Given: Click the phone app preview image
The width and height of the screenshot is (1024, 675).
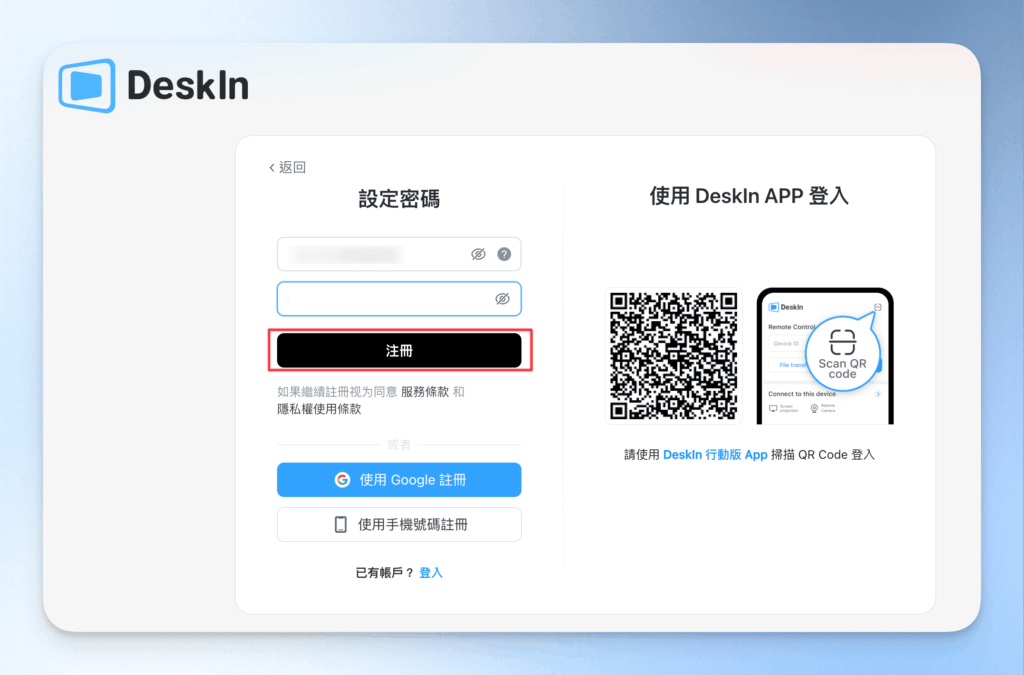Looking at the screenshot, I should [x=825, y=356].
